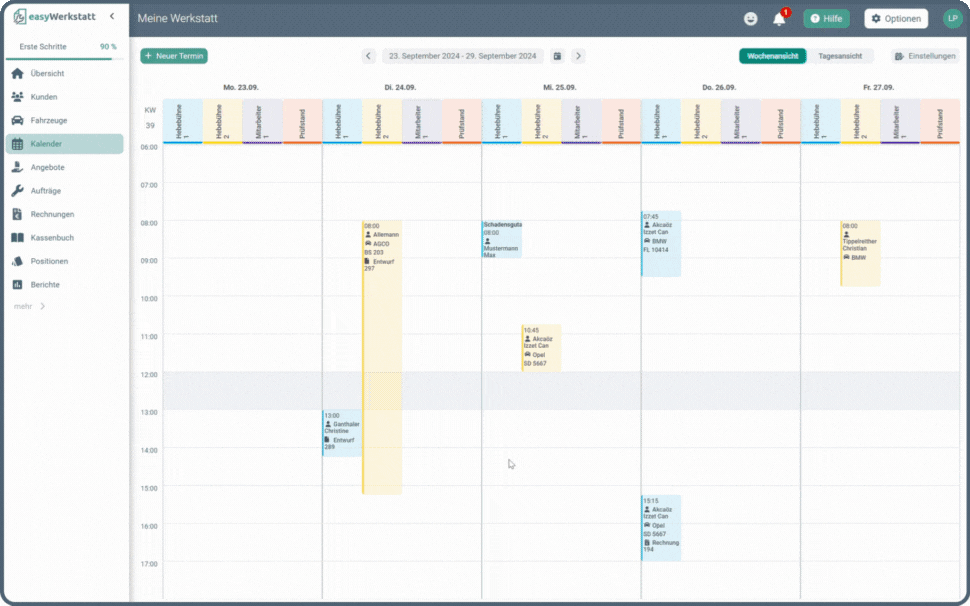The image size is (970, 606).
Task: Open the notification bell with red badge
Action: (x=779, y=18)
